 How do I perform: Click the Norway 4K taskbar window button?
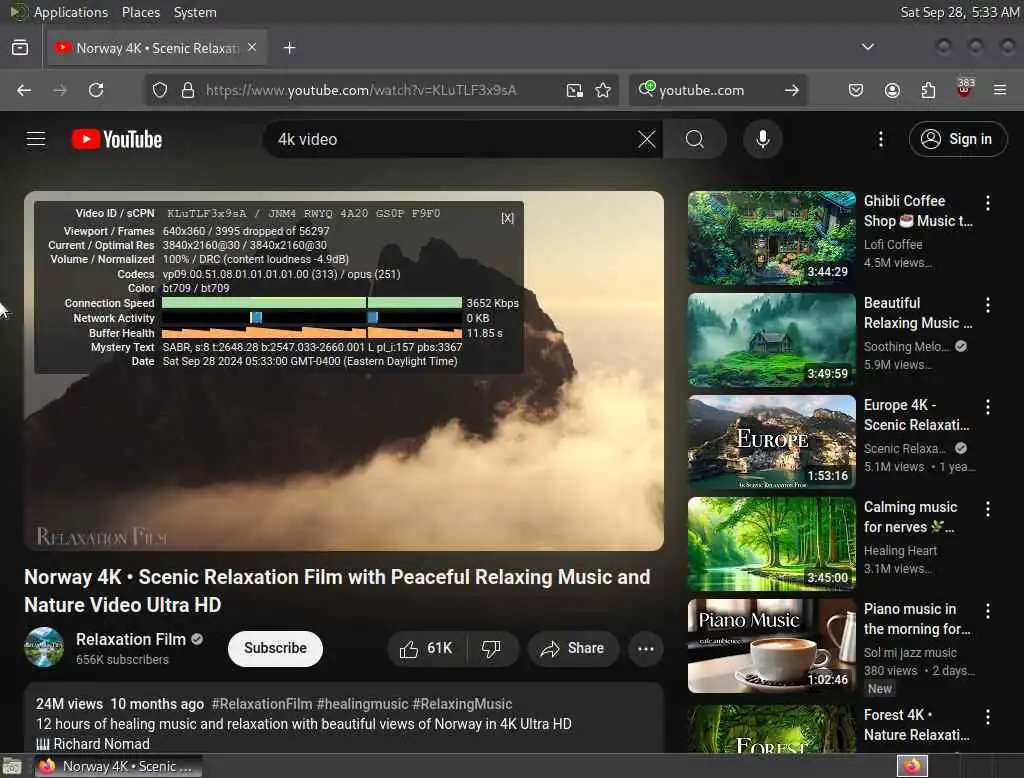[118, 766]
